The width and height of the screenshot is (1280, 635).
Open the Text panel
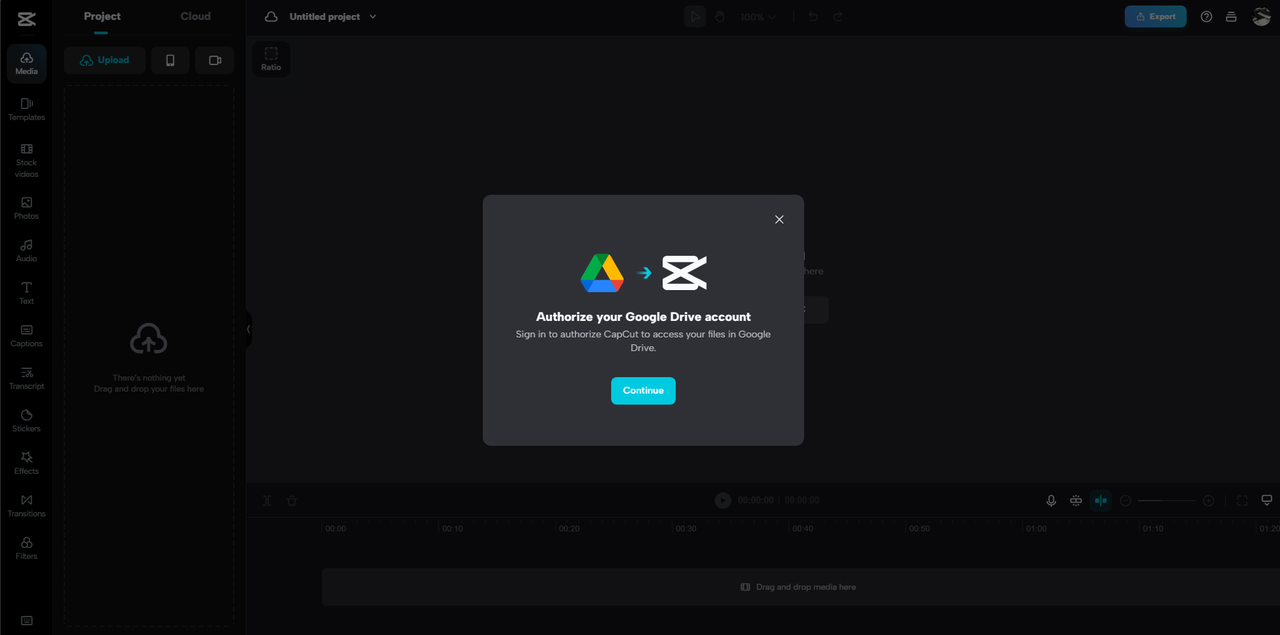point(26,293)
